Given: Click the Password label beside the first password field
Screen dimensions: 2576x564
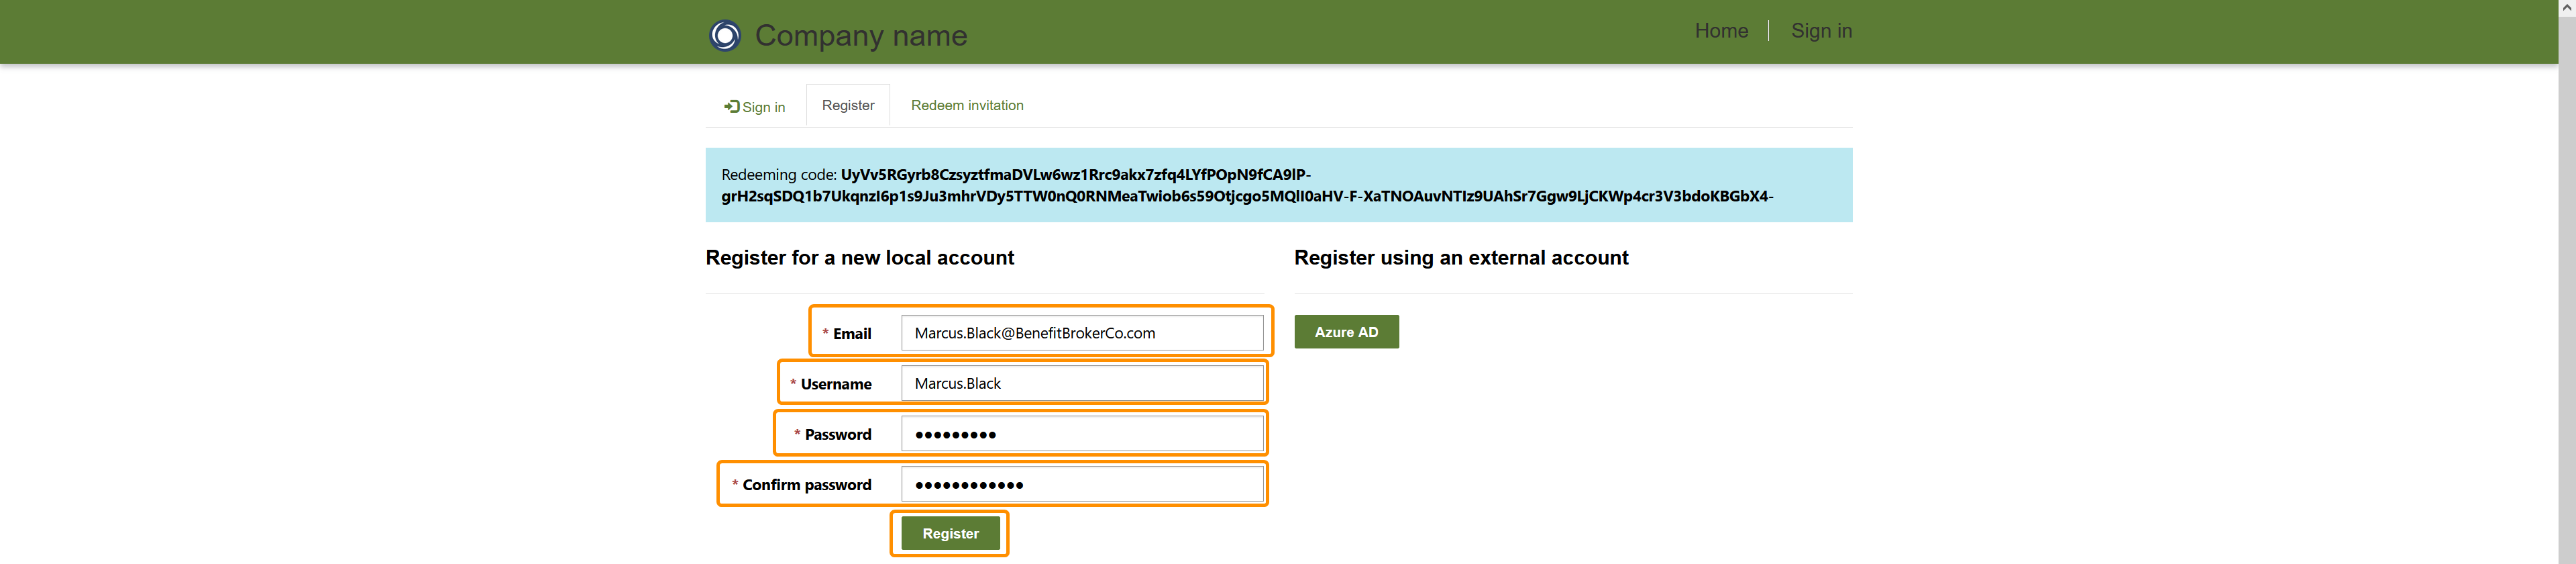Looking at the screenshot, I should (837, 434).
